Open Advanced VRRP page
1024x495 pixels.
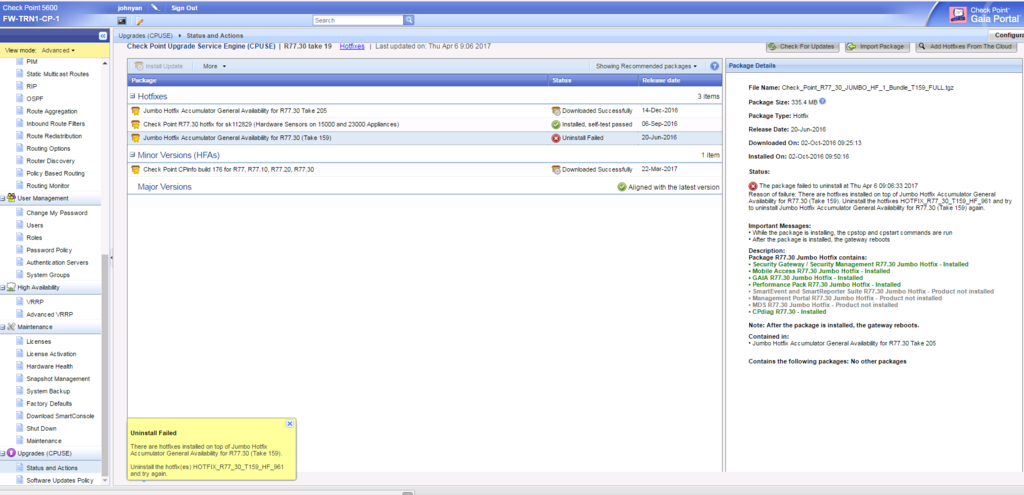(x=50, y=315)
